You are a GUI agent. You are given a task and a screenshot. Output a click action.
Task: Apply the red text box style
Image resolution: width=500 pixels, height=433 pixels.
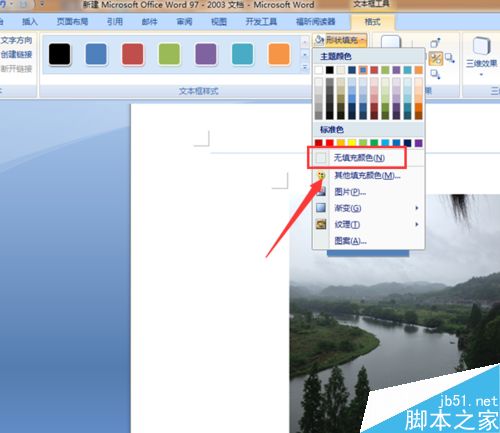coord(133,54)
